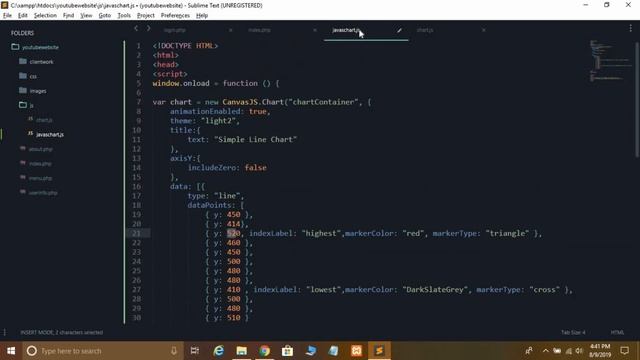Open the People icon in system tray

click(x=529, y=351)
